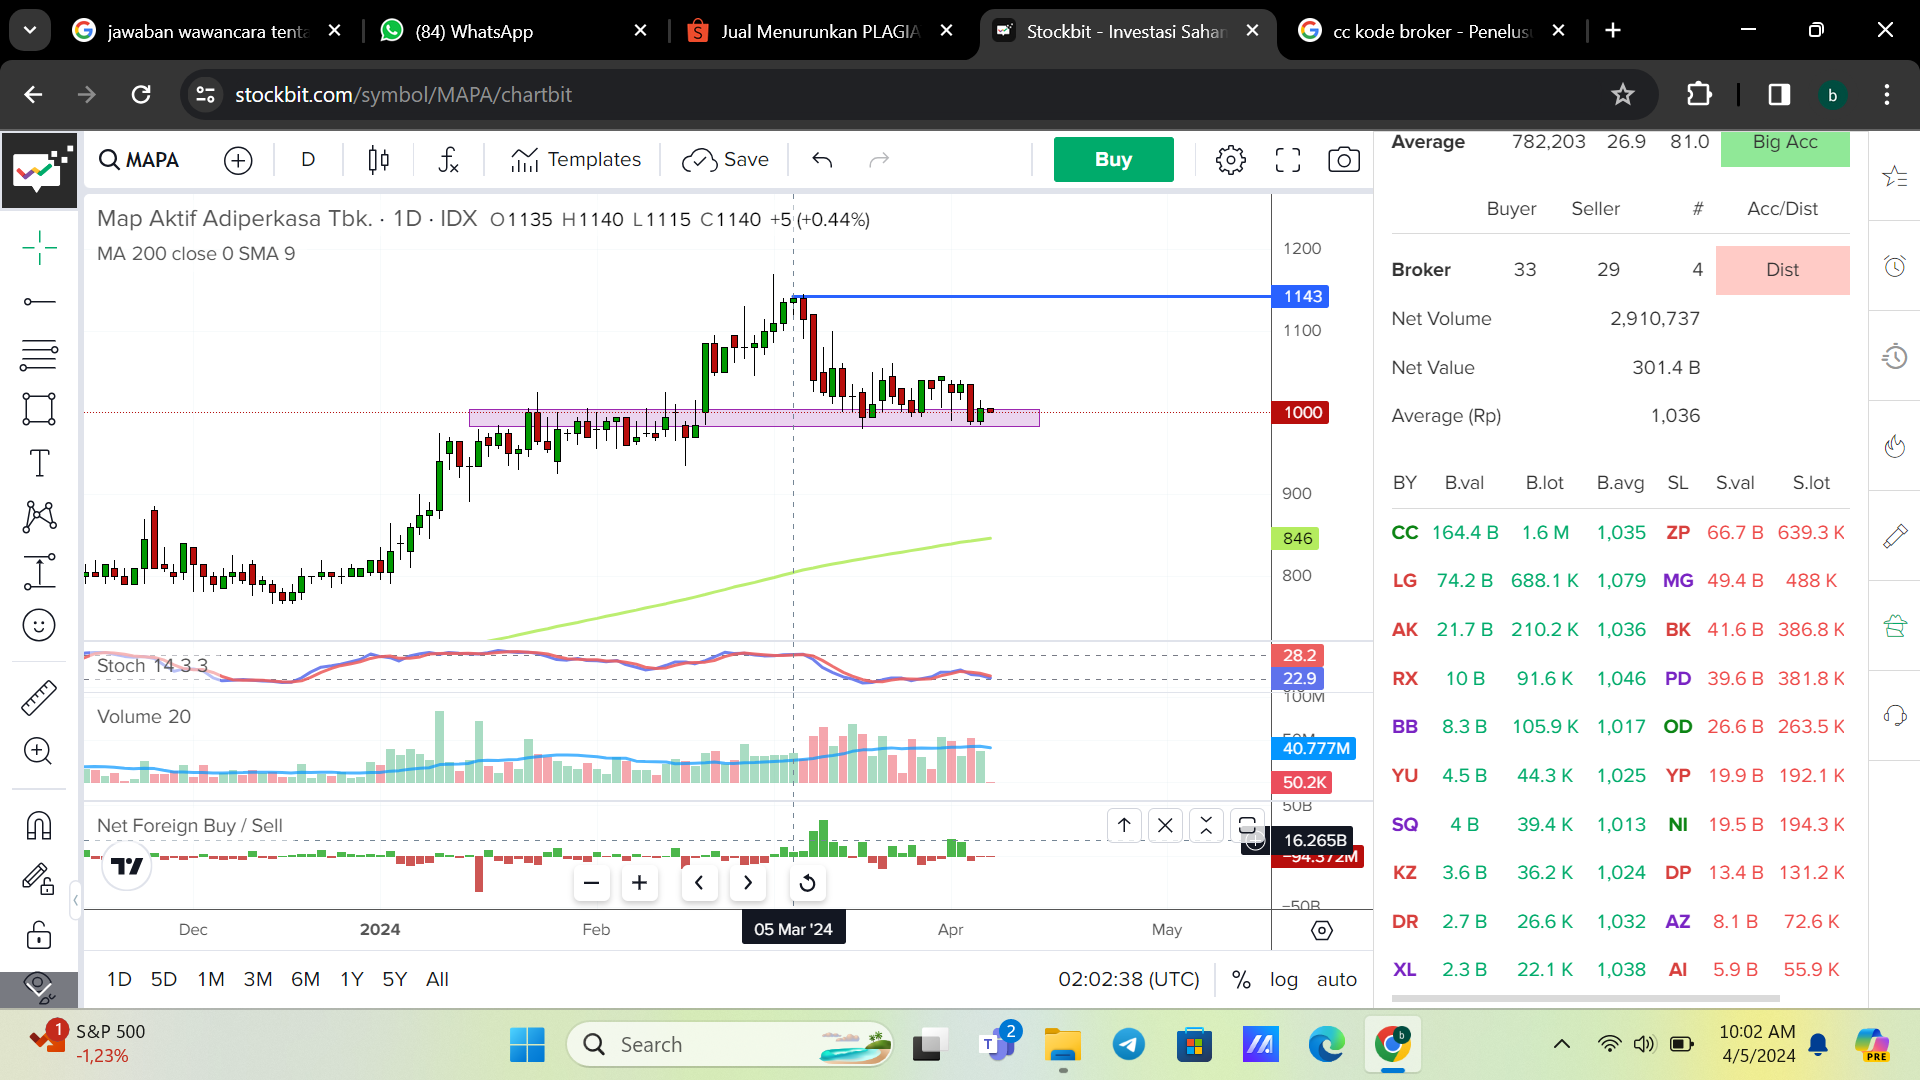Open headset support icon

[x=1895, y=715]
